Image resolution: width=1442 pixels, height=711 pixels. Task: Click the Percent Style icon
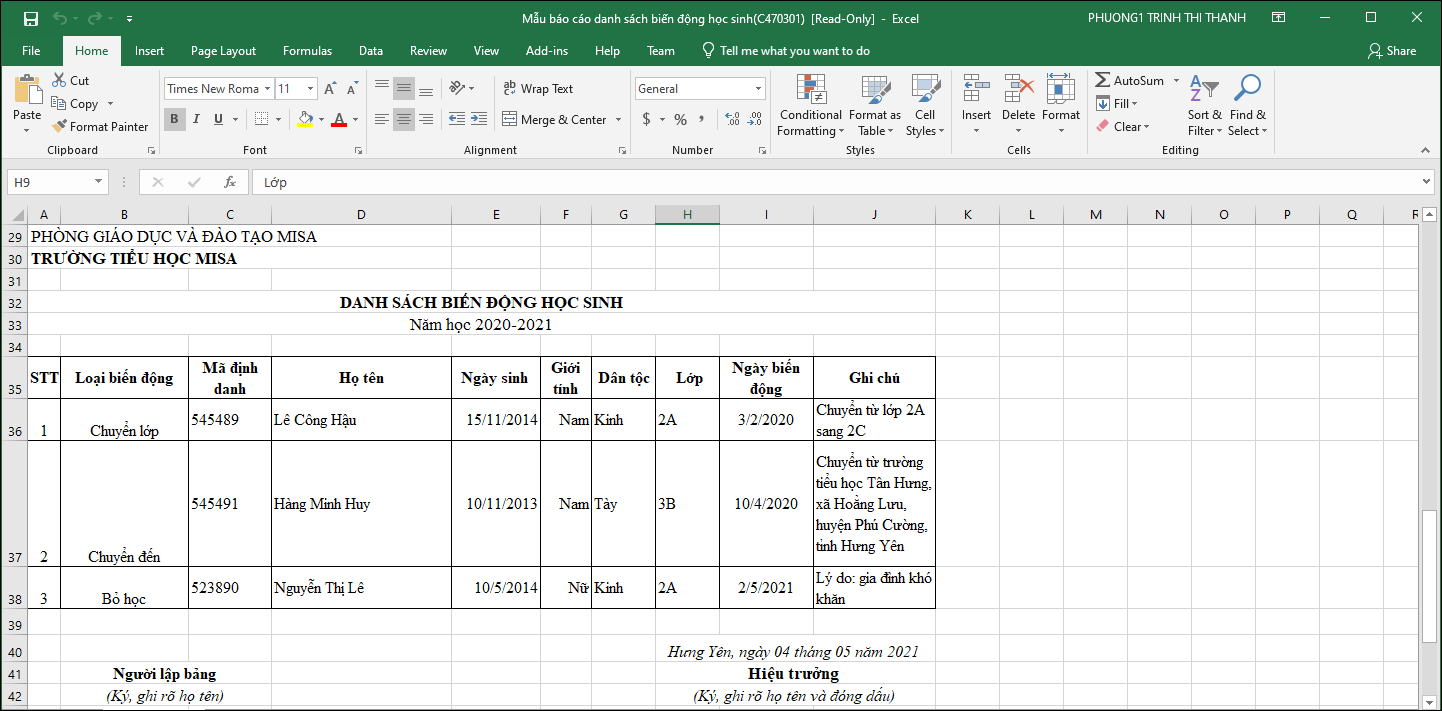(680, 120)
